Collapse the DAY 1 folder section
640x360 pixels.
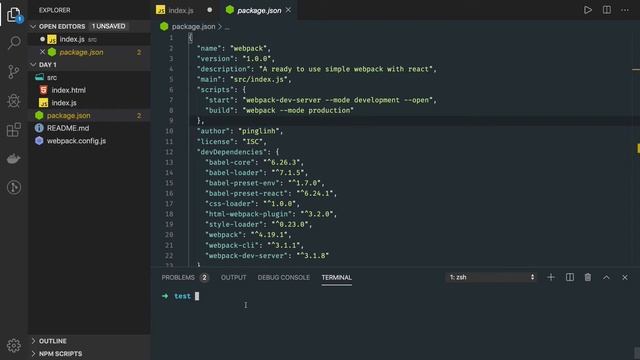[x=33, y=64]
